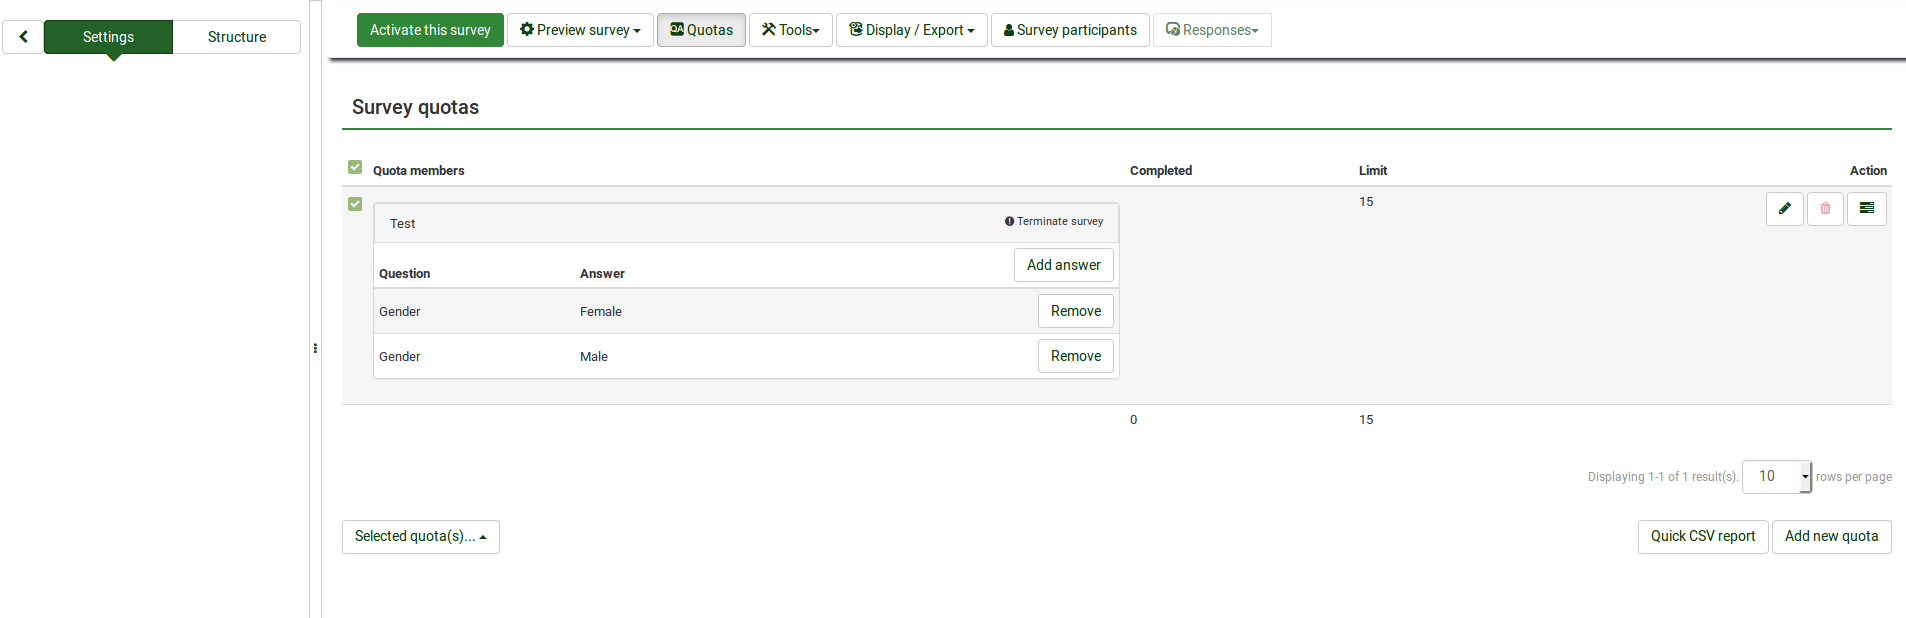This screenshot has width=1906, height=618.
Task: Delete the Test quota with trash icon
Action: coord(1825,209)
